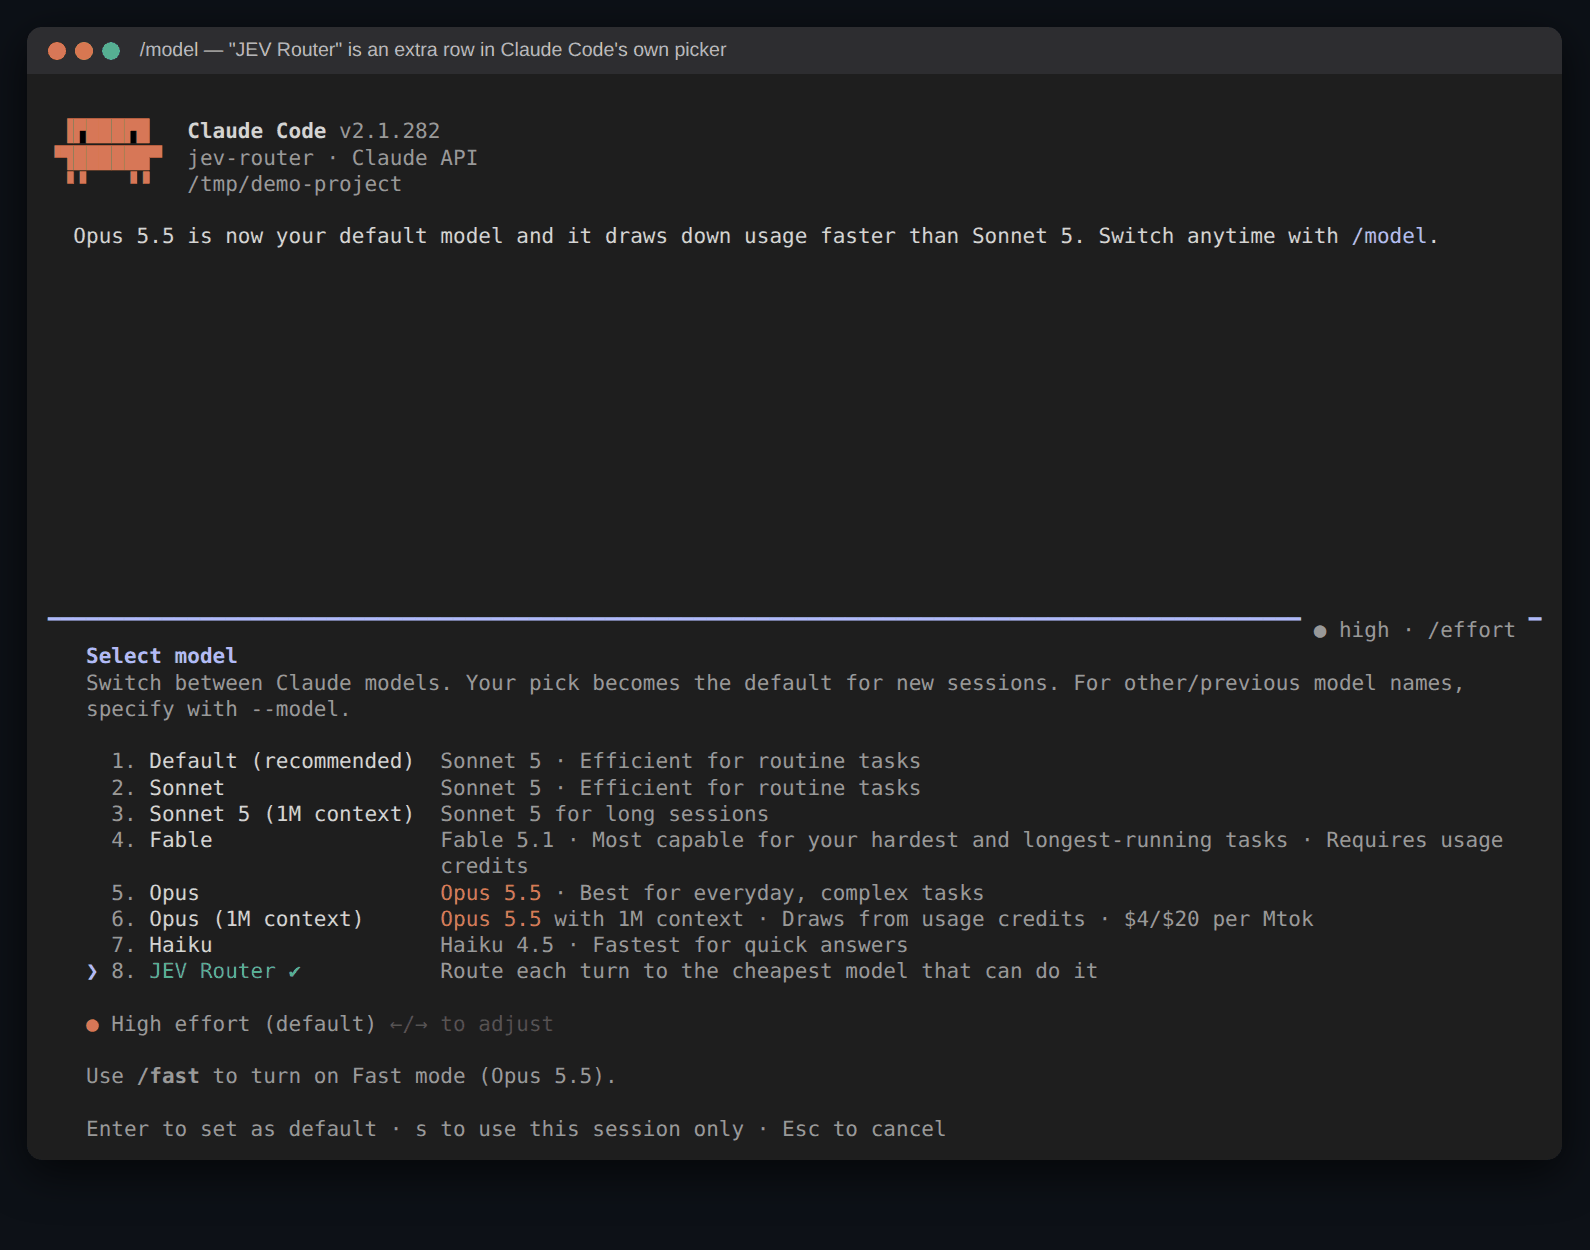Click the "Fast mode (Opus 5.5)" text
Viewport: 1590px width, 1250px height.
click(478, 1076)
